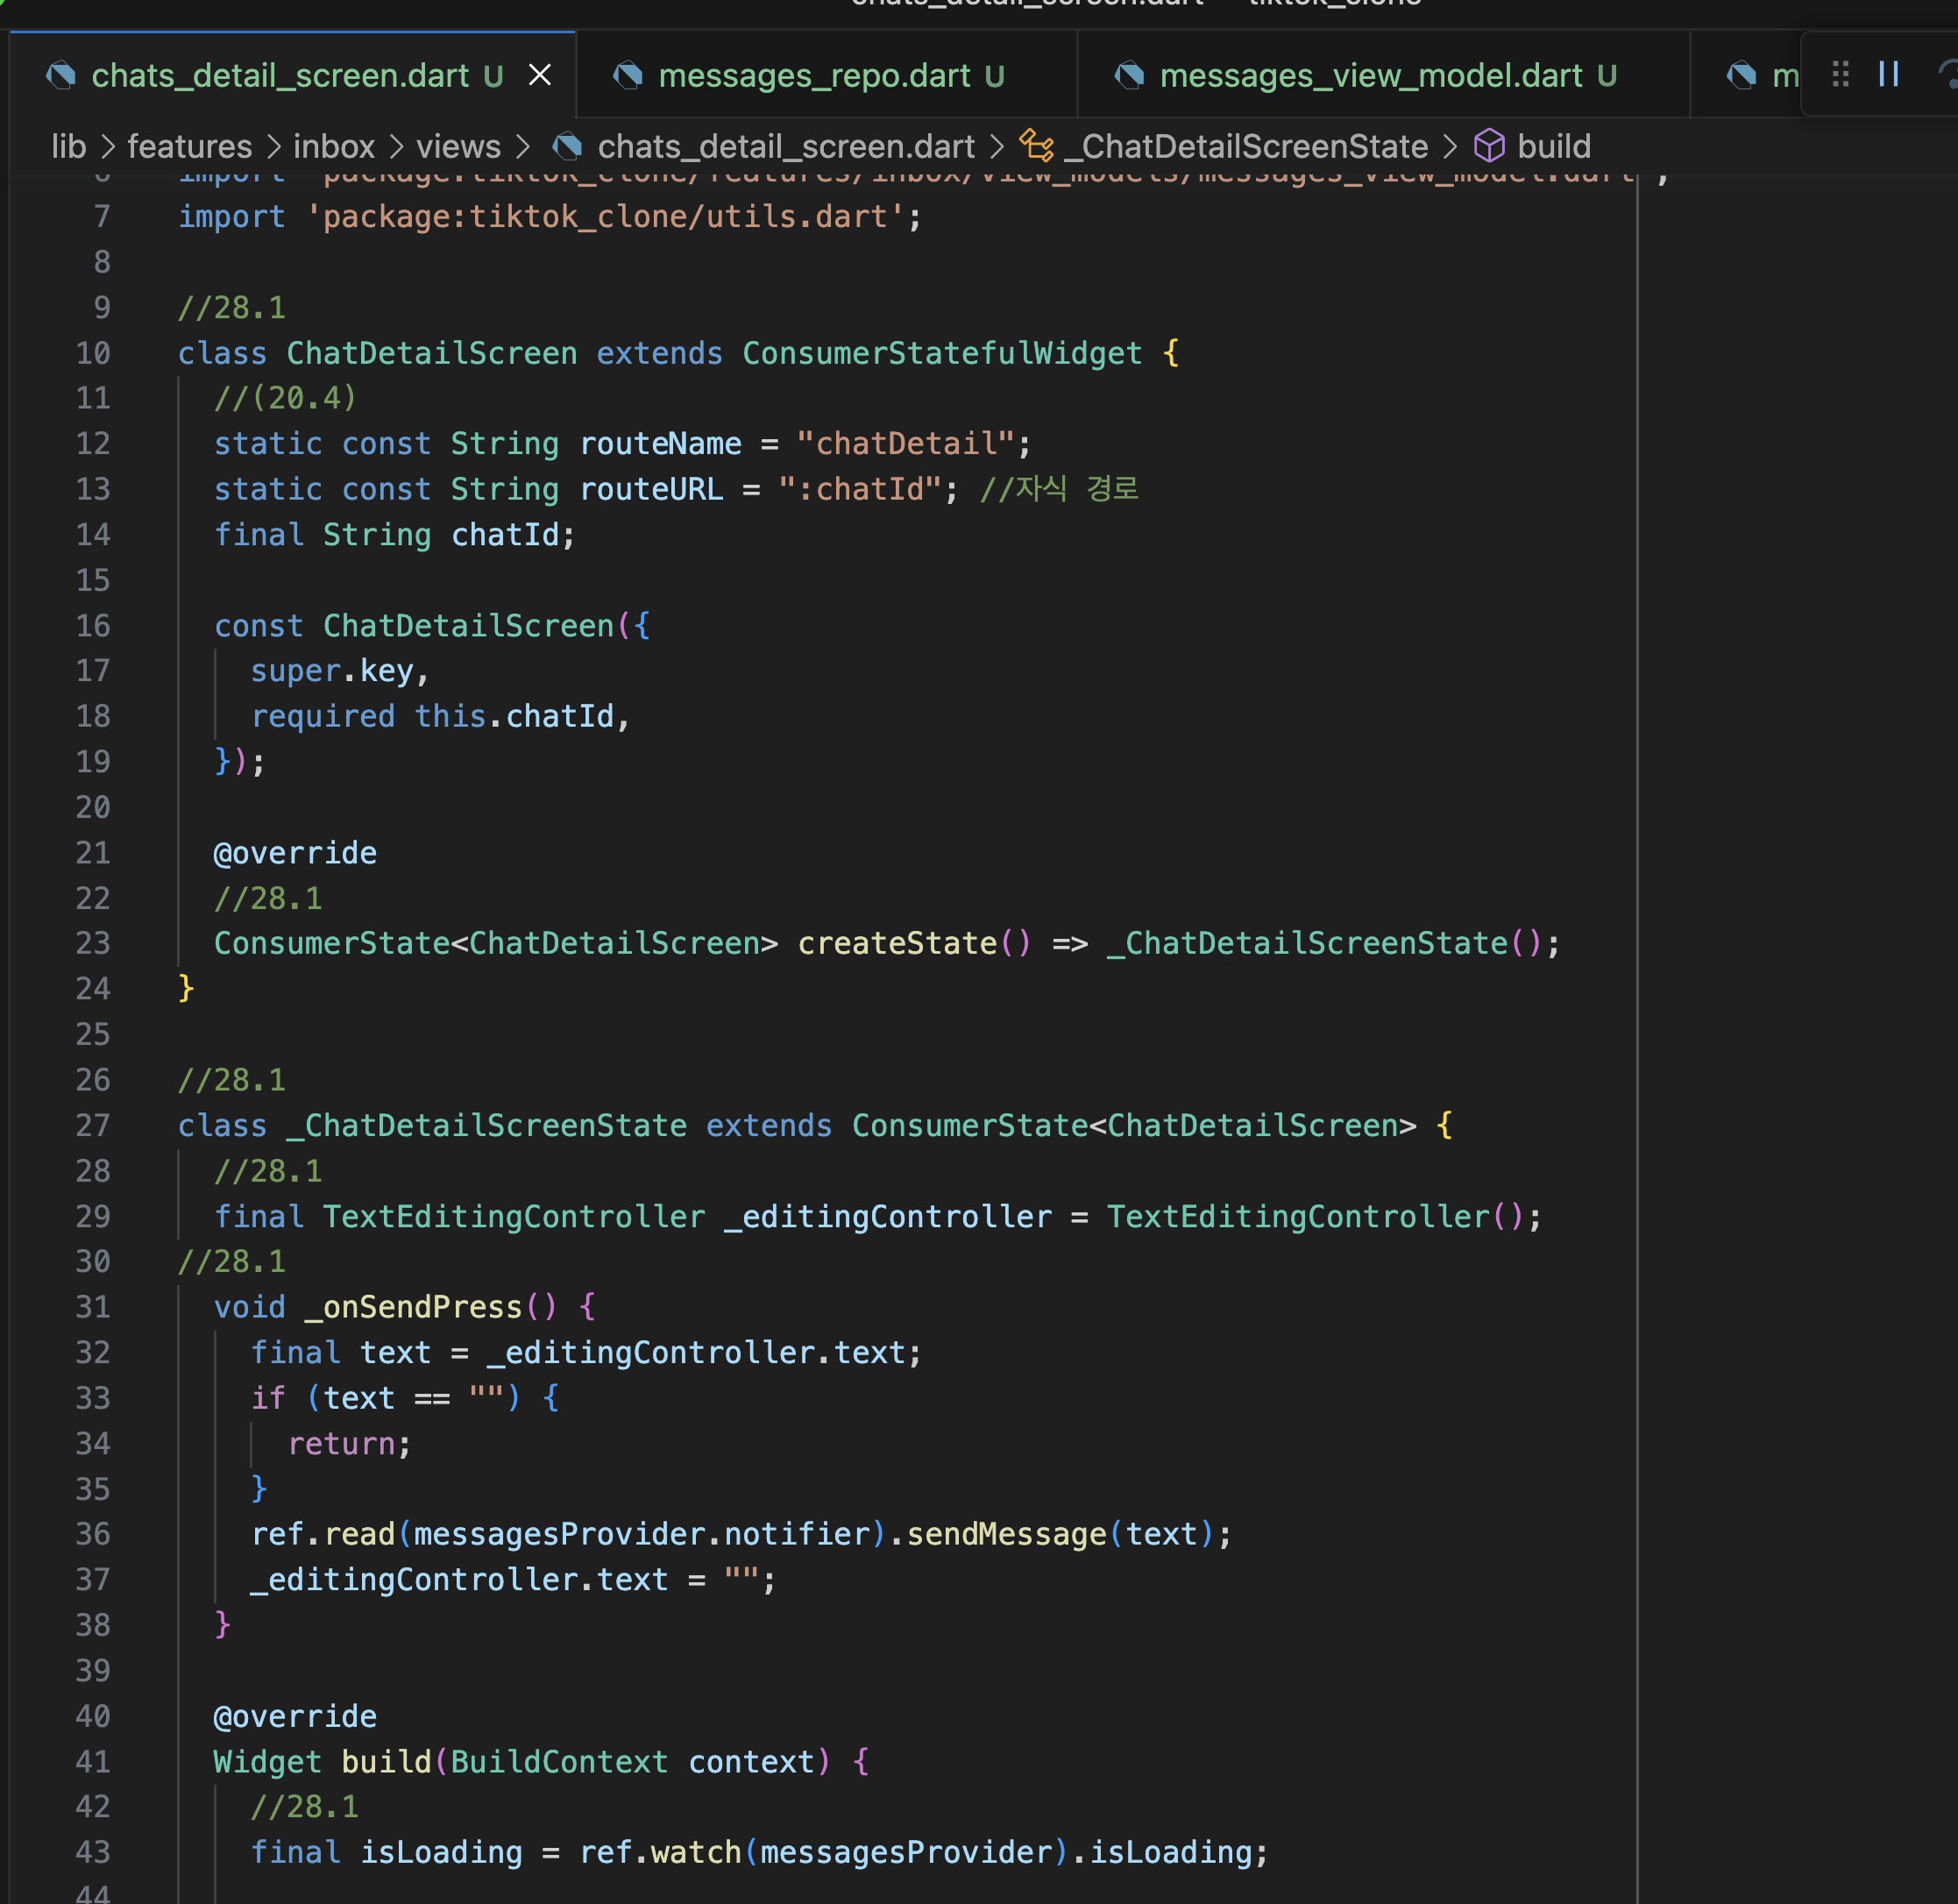Expand the views breadcrumb dropdown
The image size is (1958, 1904).
pyautogui.click(x=458, y=147)
